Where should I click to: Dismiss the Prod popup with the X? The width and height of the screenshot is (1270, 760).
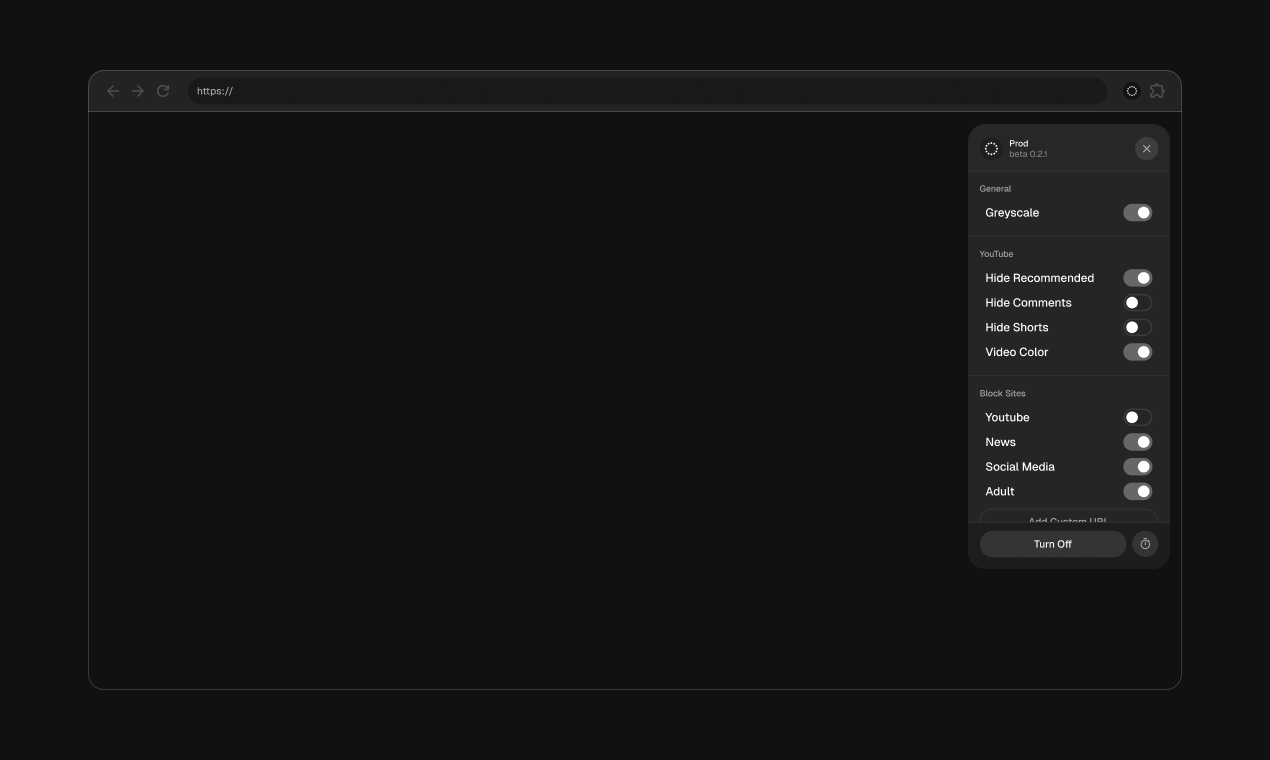coord(1146,148)
